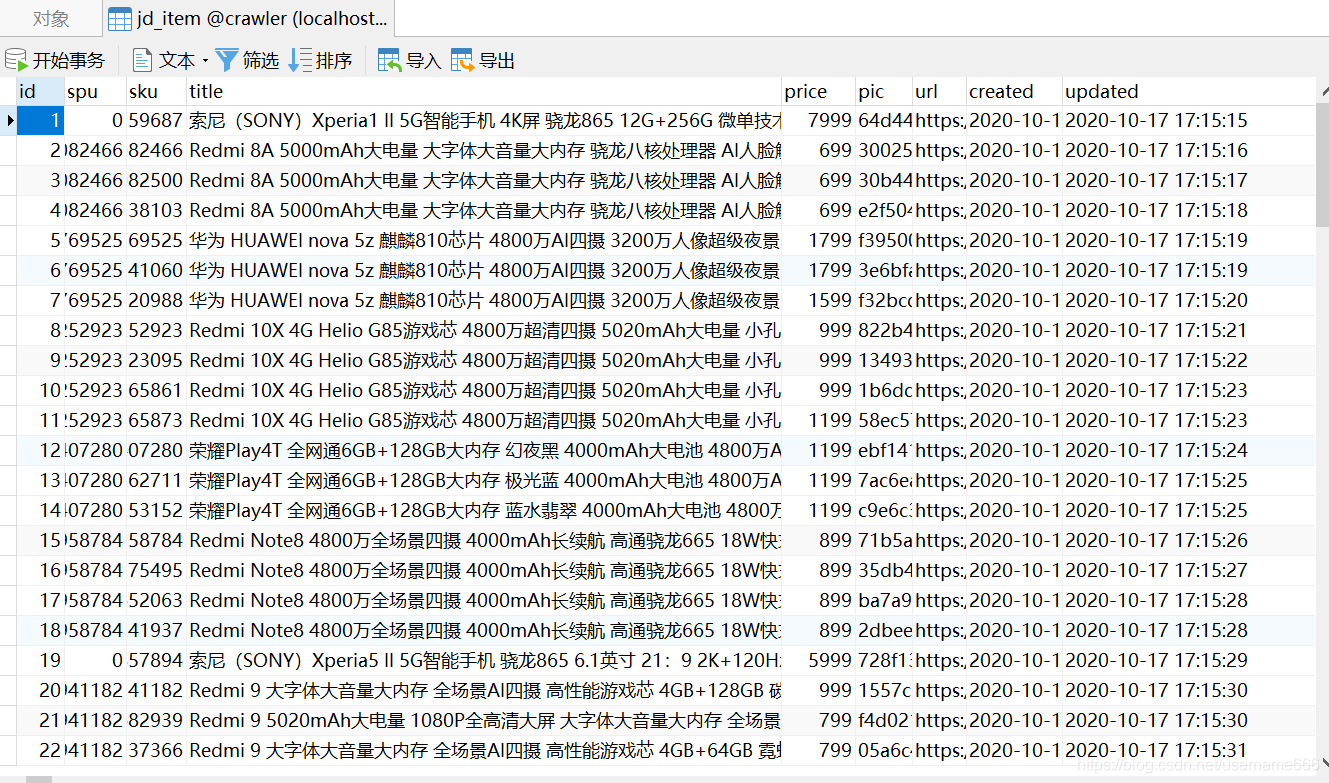Select the 荣耀Play4T 极光蓝 title cell

coord(484,481)
